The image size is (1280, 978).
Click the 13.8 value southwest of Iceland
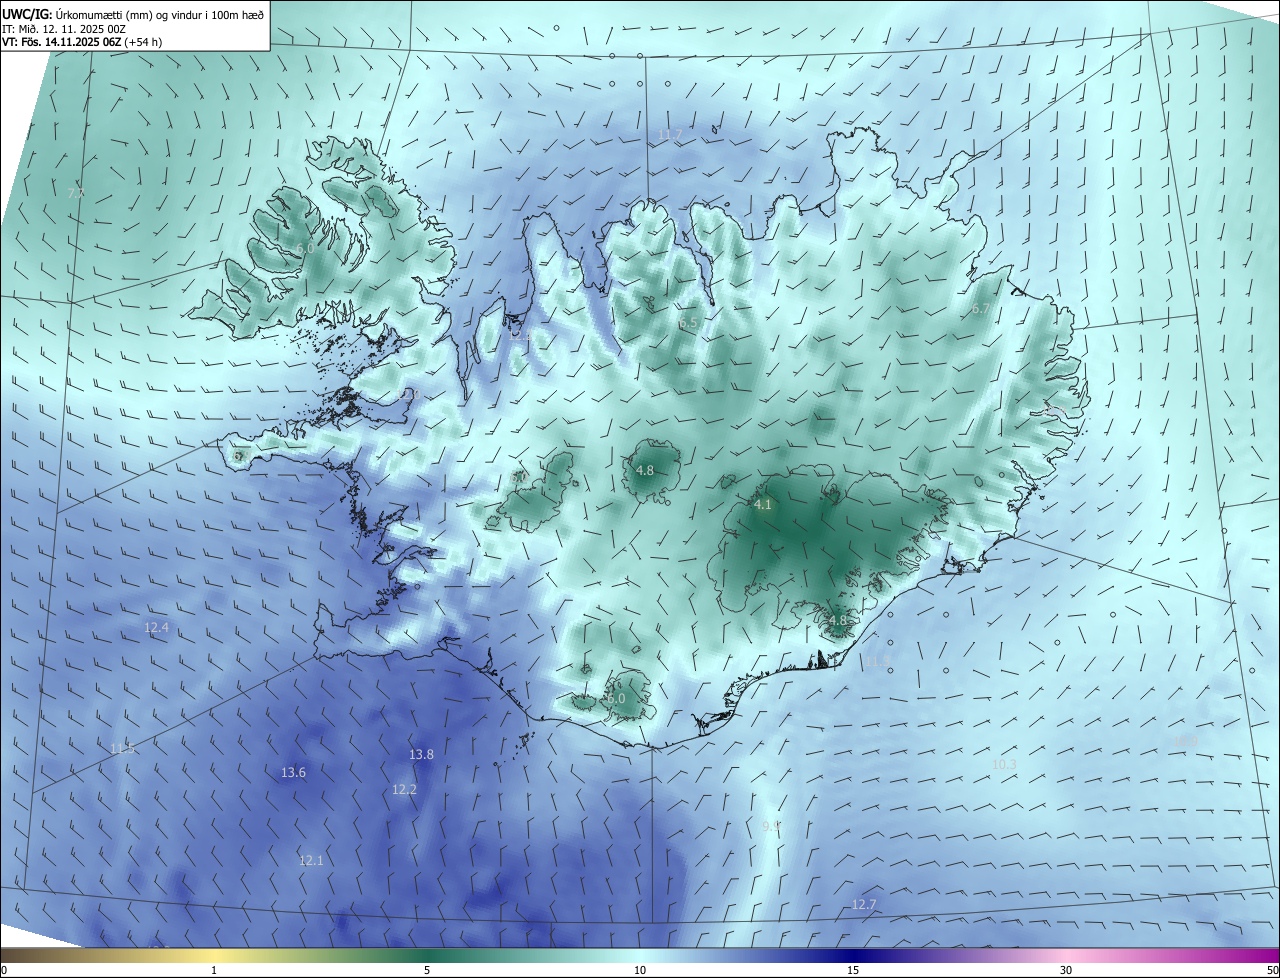(421, 755)
